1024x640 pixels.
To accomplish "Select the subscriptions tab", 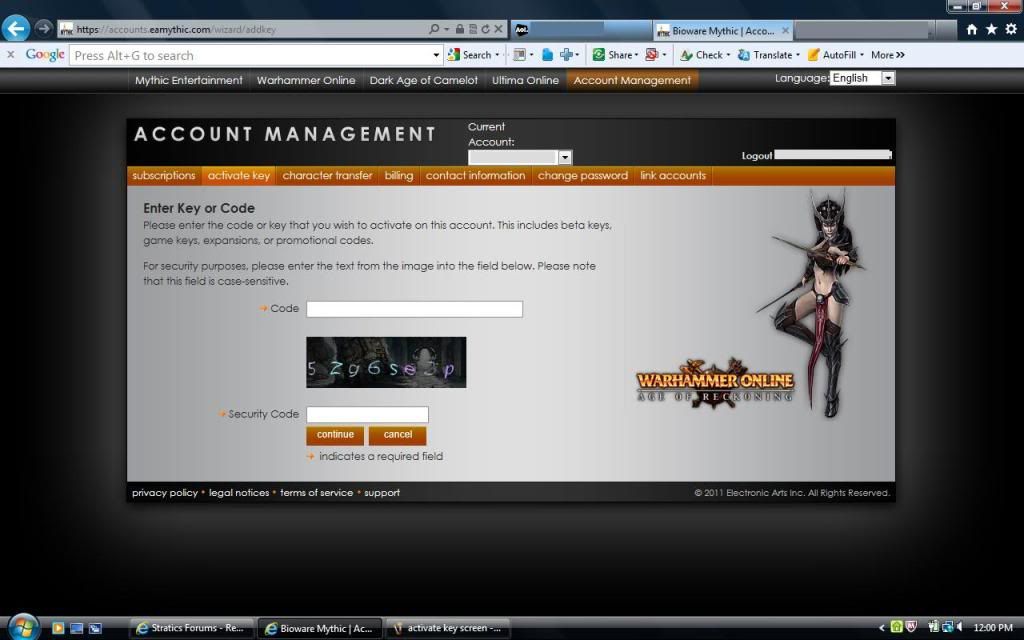I will coord(163,176).
